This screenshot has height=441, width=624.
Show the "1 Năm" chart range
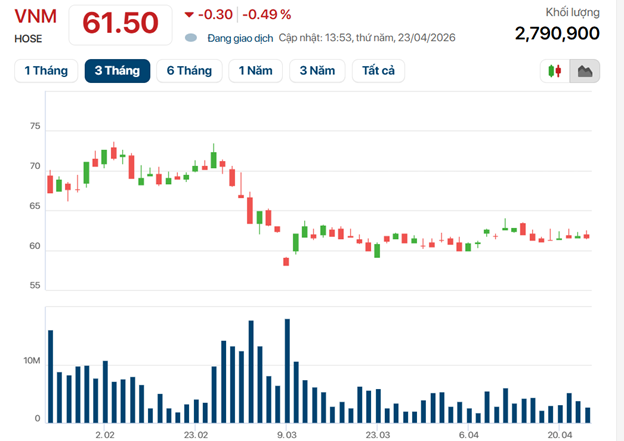[x=255, y=71]
